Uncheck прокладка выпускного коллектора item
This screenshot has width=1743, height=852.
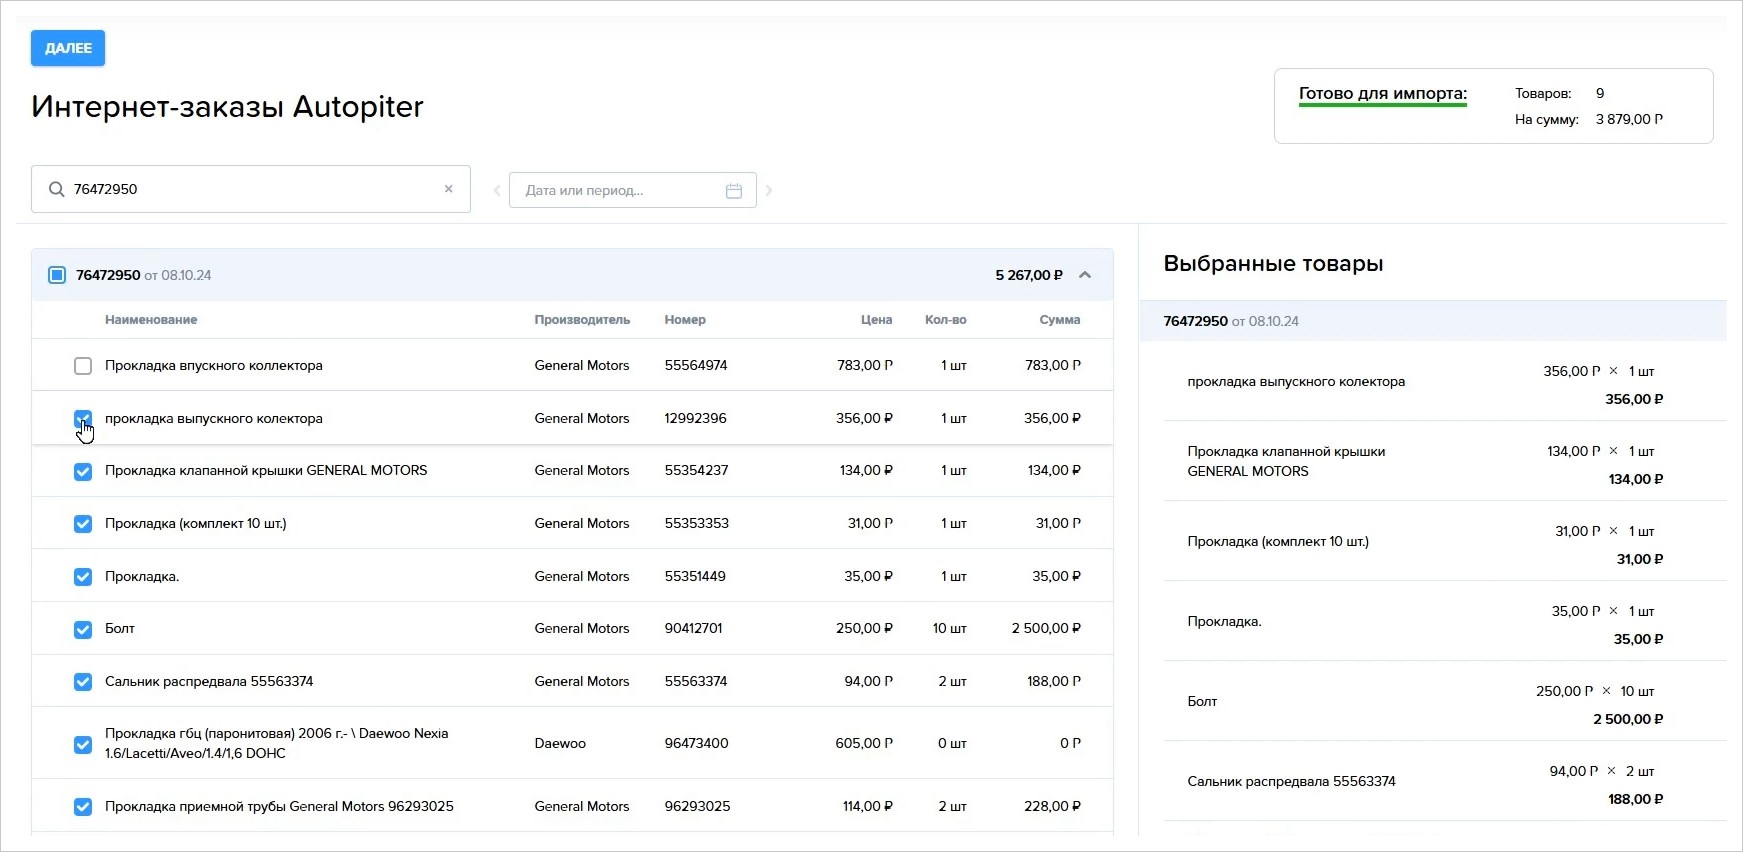click(x=83, y=419)
